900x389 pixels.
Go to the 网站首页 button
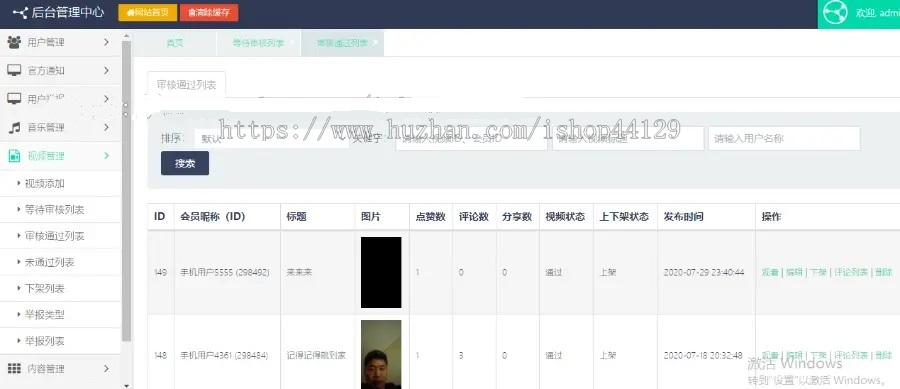pyautogui.click(x=148, y=13)
